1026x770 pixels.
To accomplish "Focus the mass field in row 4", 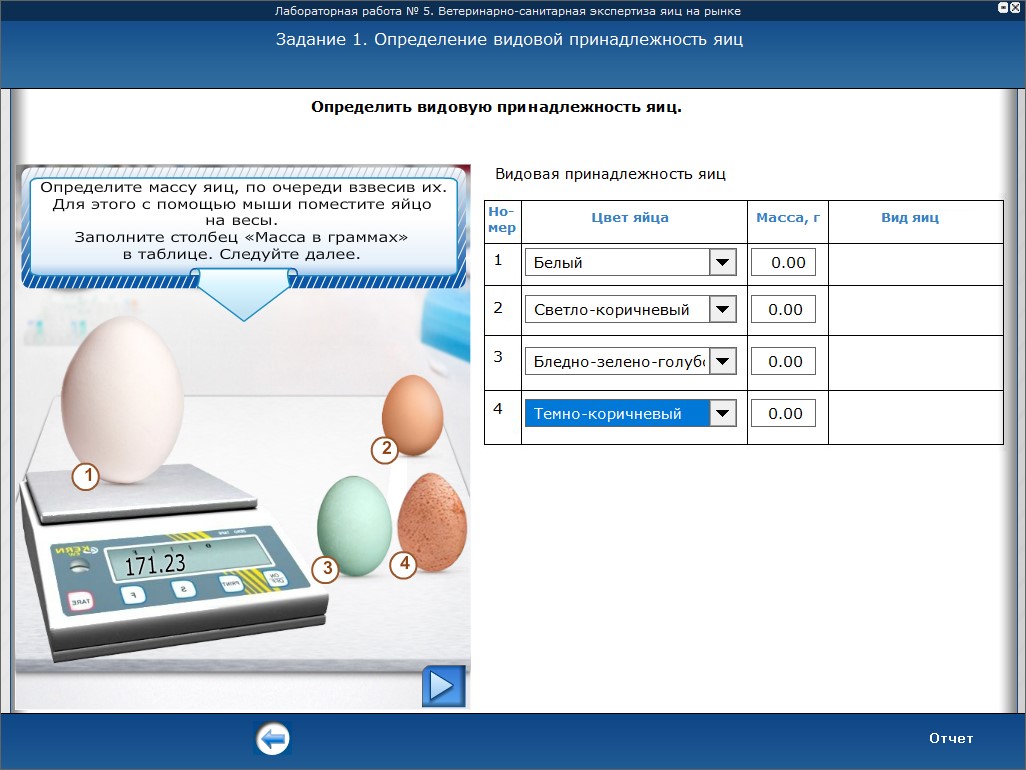I will click(x=783, y=414).
